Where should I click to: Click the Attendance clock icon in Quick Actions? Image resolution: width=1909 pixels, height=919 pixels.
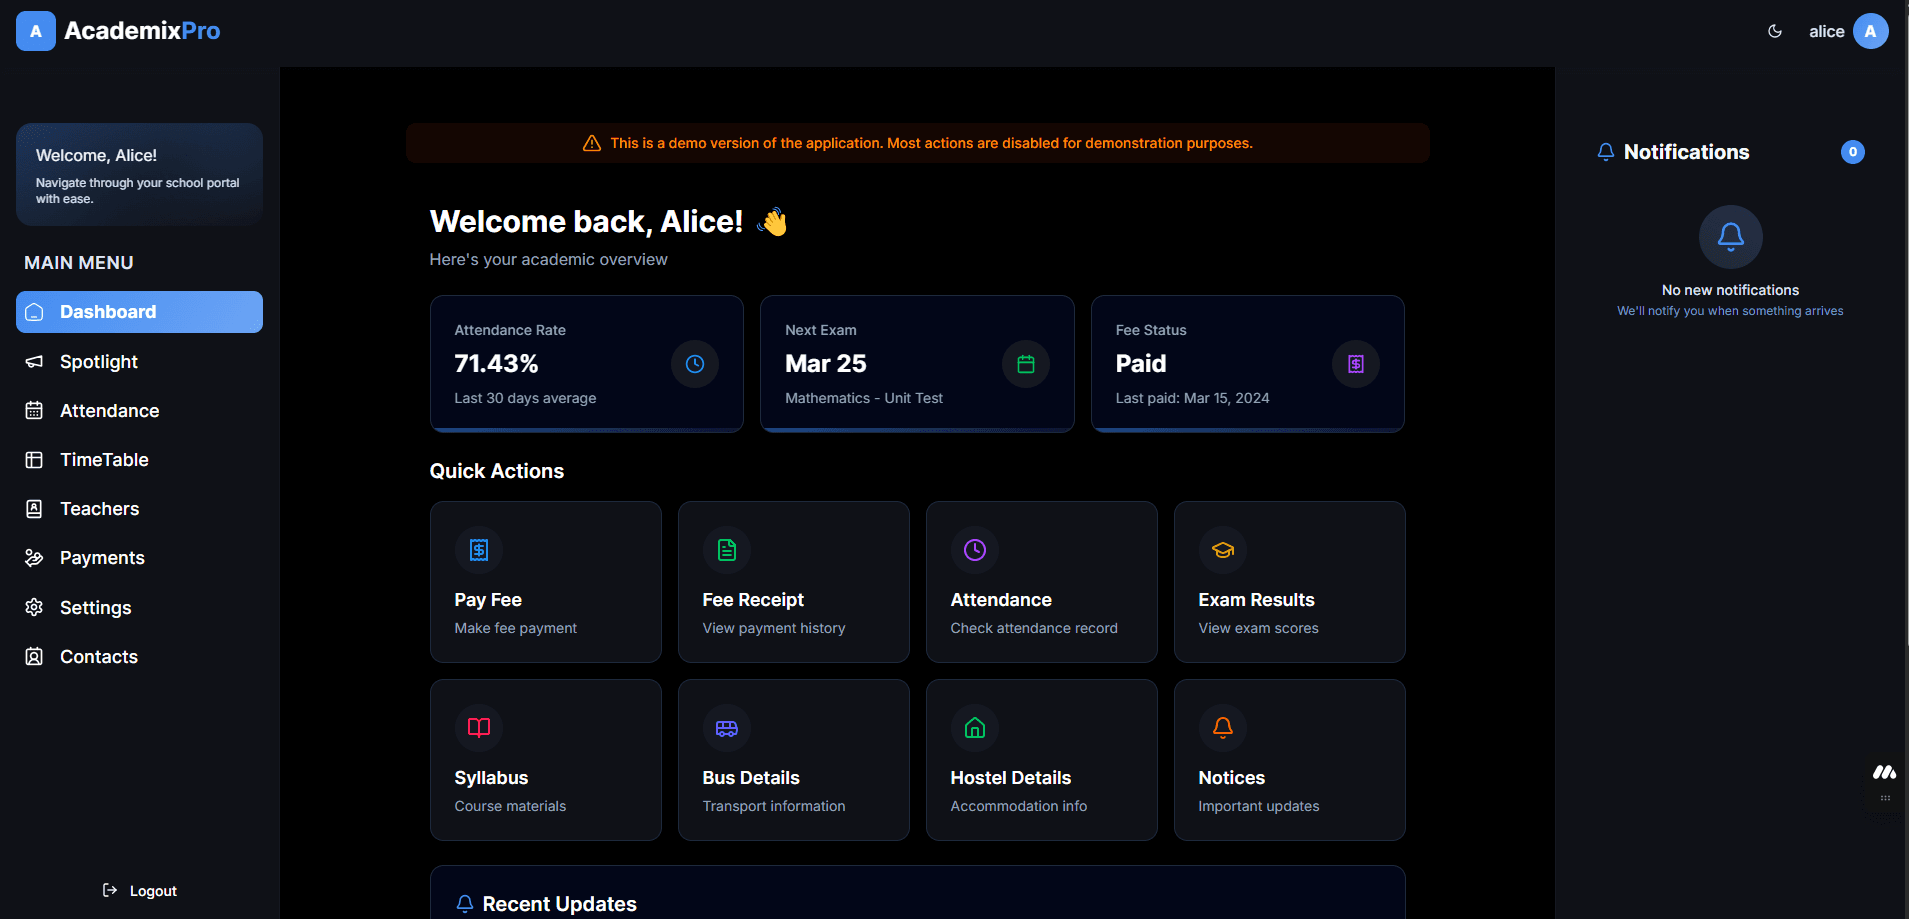point(974,550)
